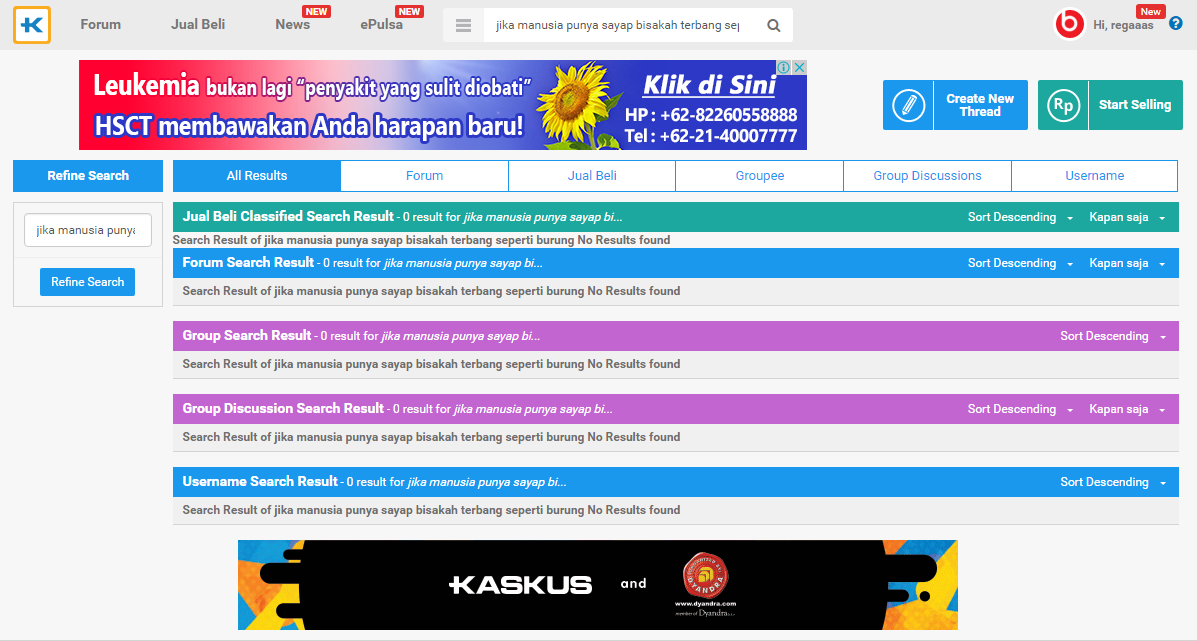The width and height of the screenshot is (1197, 641).
Task: Click the small Refine Search button
Action: click(88, 282)
